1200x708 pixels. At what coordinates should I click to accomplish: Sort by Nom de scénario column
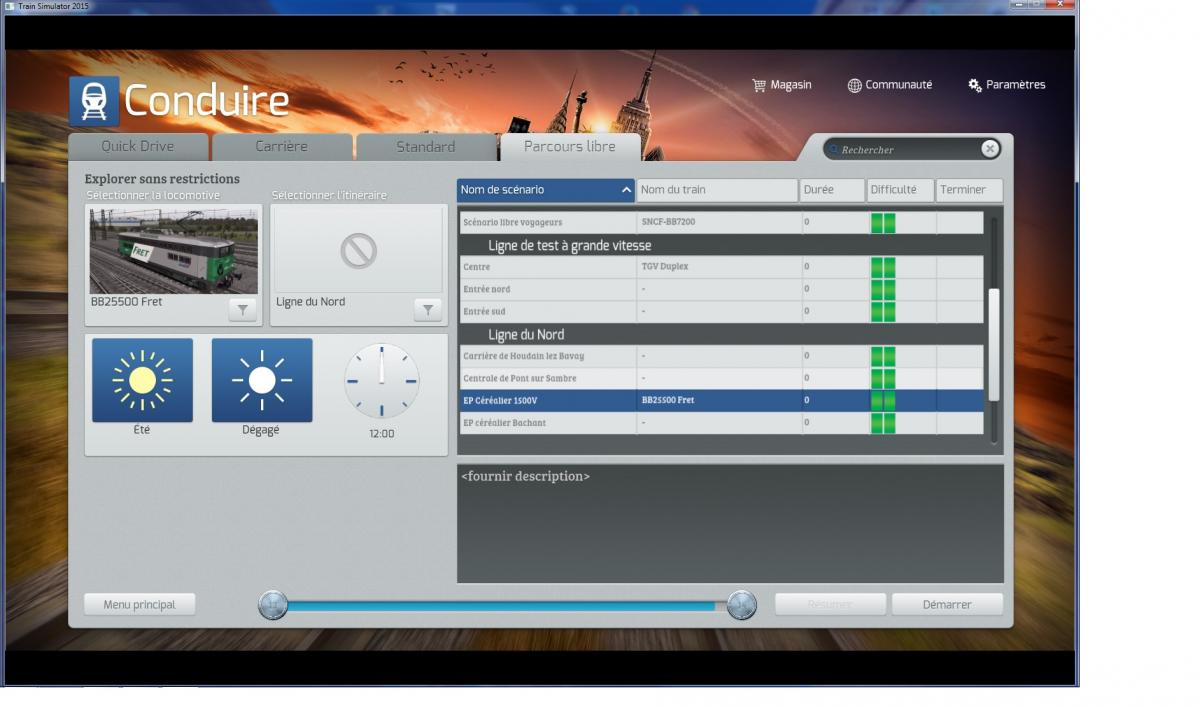tap(546, 190)
